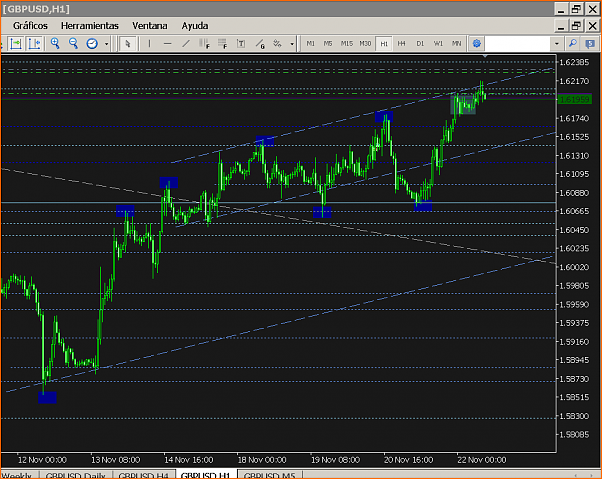Select blue rectangle at the 12 Nov low
Viewport: 602px width, 479px height.
tap(47, 397)
